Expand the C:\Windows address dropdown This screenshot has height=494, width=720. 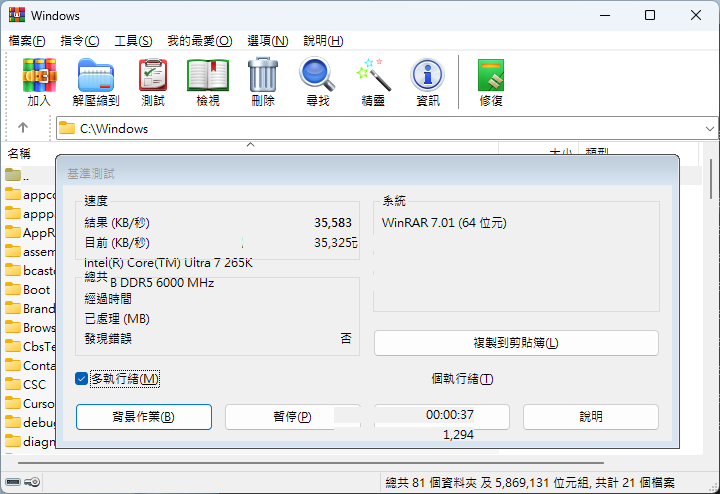[x=709, y=129]
